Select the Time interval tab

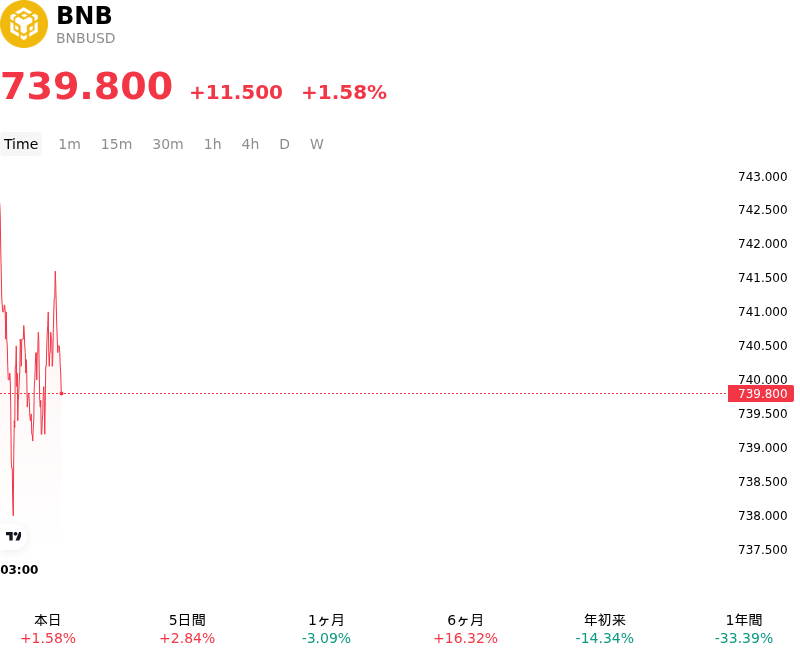point(21,144)
